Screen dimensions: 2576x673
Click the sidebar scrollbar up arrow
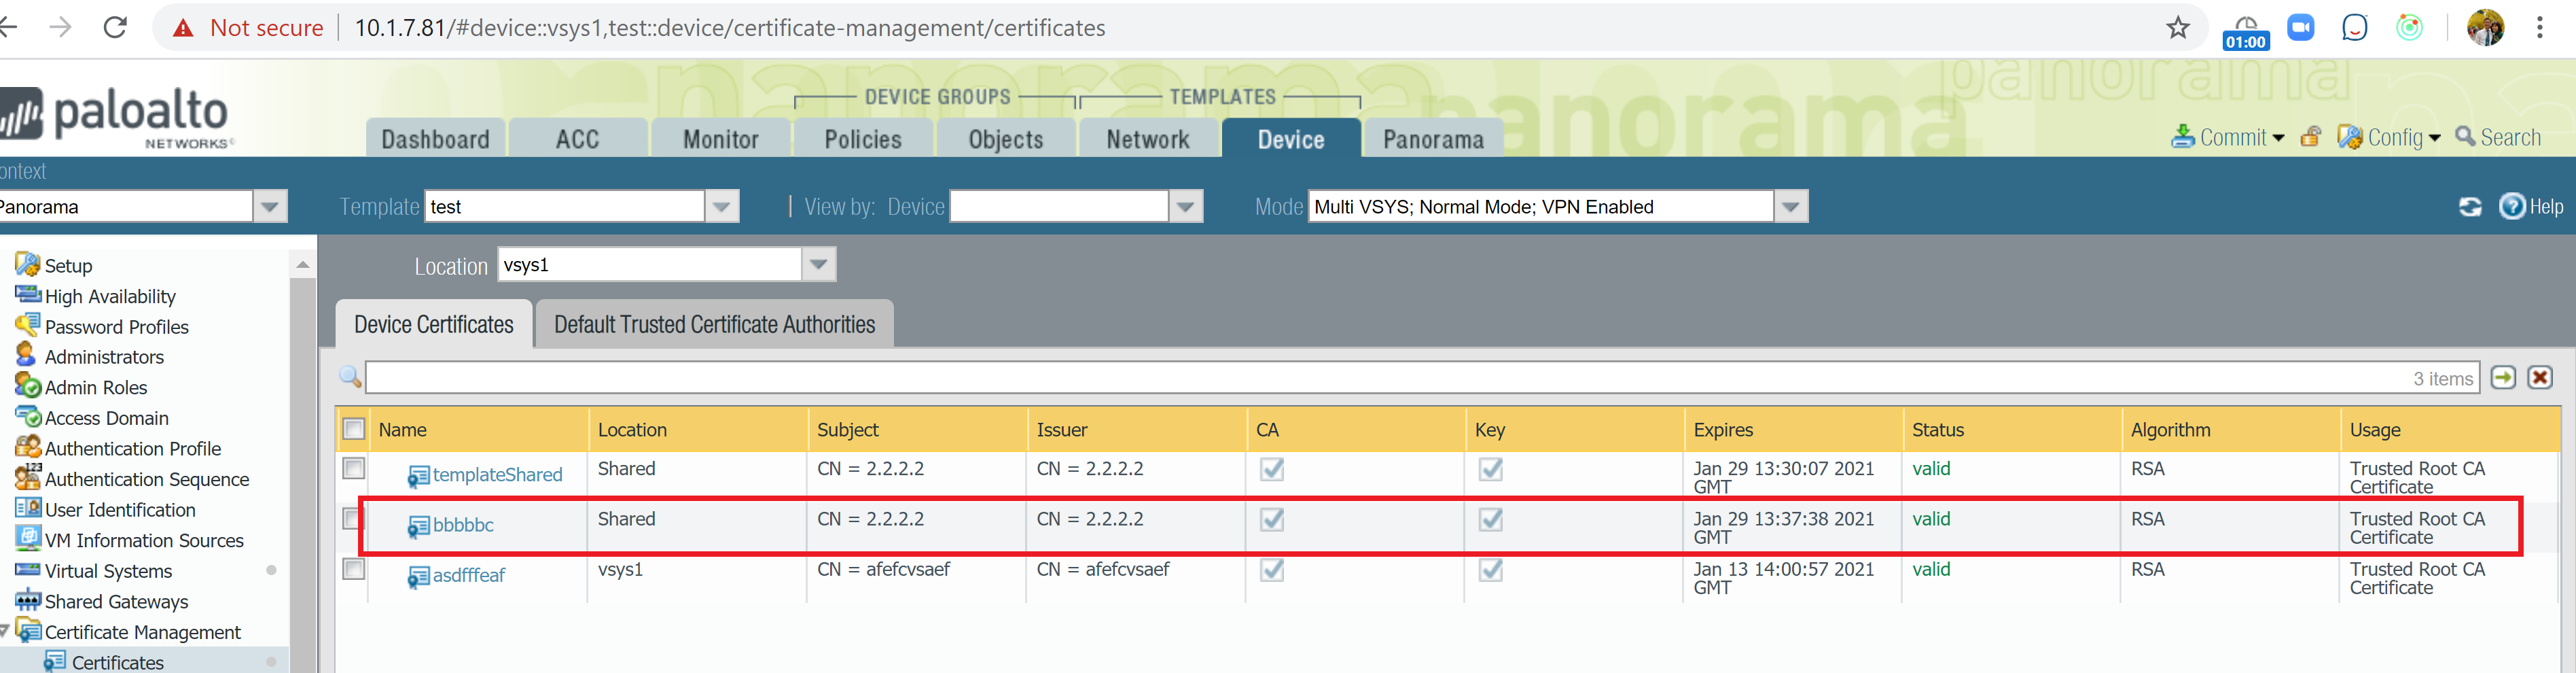[302, 263]
